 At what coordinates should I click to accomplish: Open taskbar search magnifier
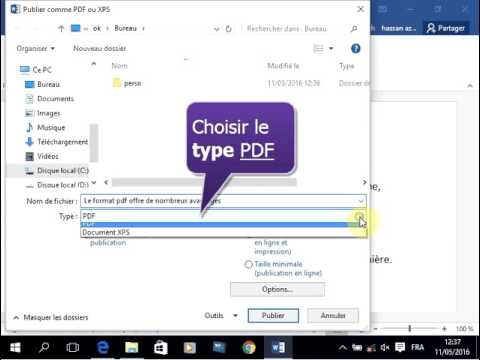tap(44, 348)
